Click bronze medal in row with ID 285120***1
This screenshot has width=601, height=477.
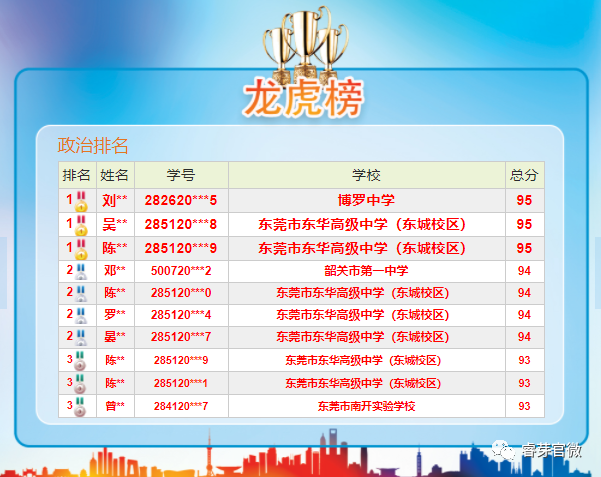[80, 384]
